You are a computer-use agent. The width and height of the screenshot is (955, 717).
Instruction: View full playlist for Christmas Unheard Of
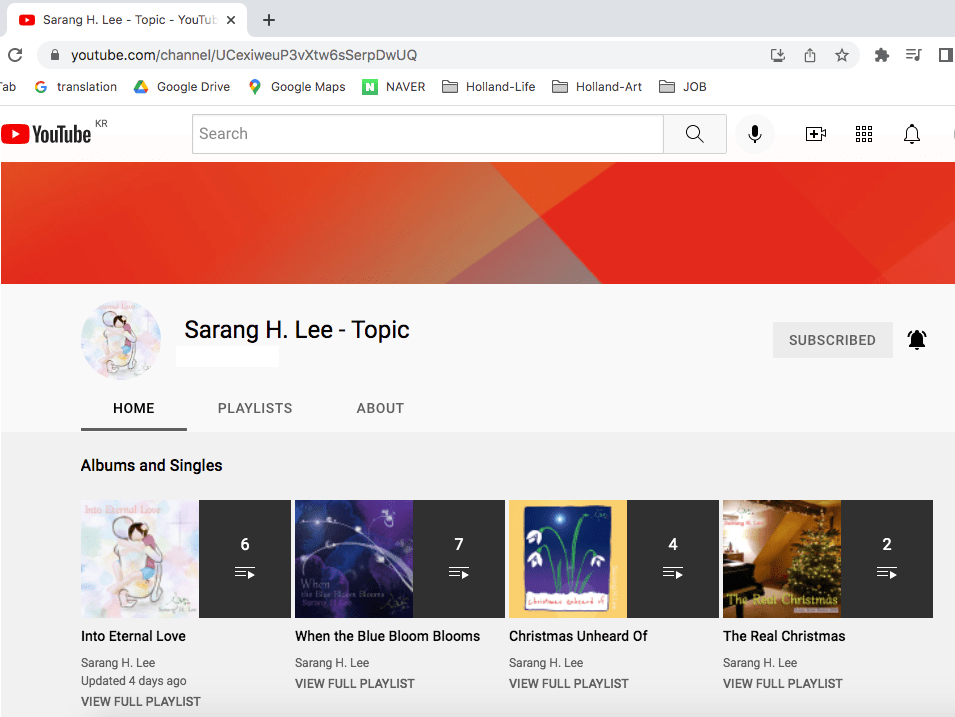pos(568,684)
